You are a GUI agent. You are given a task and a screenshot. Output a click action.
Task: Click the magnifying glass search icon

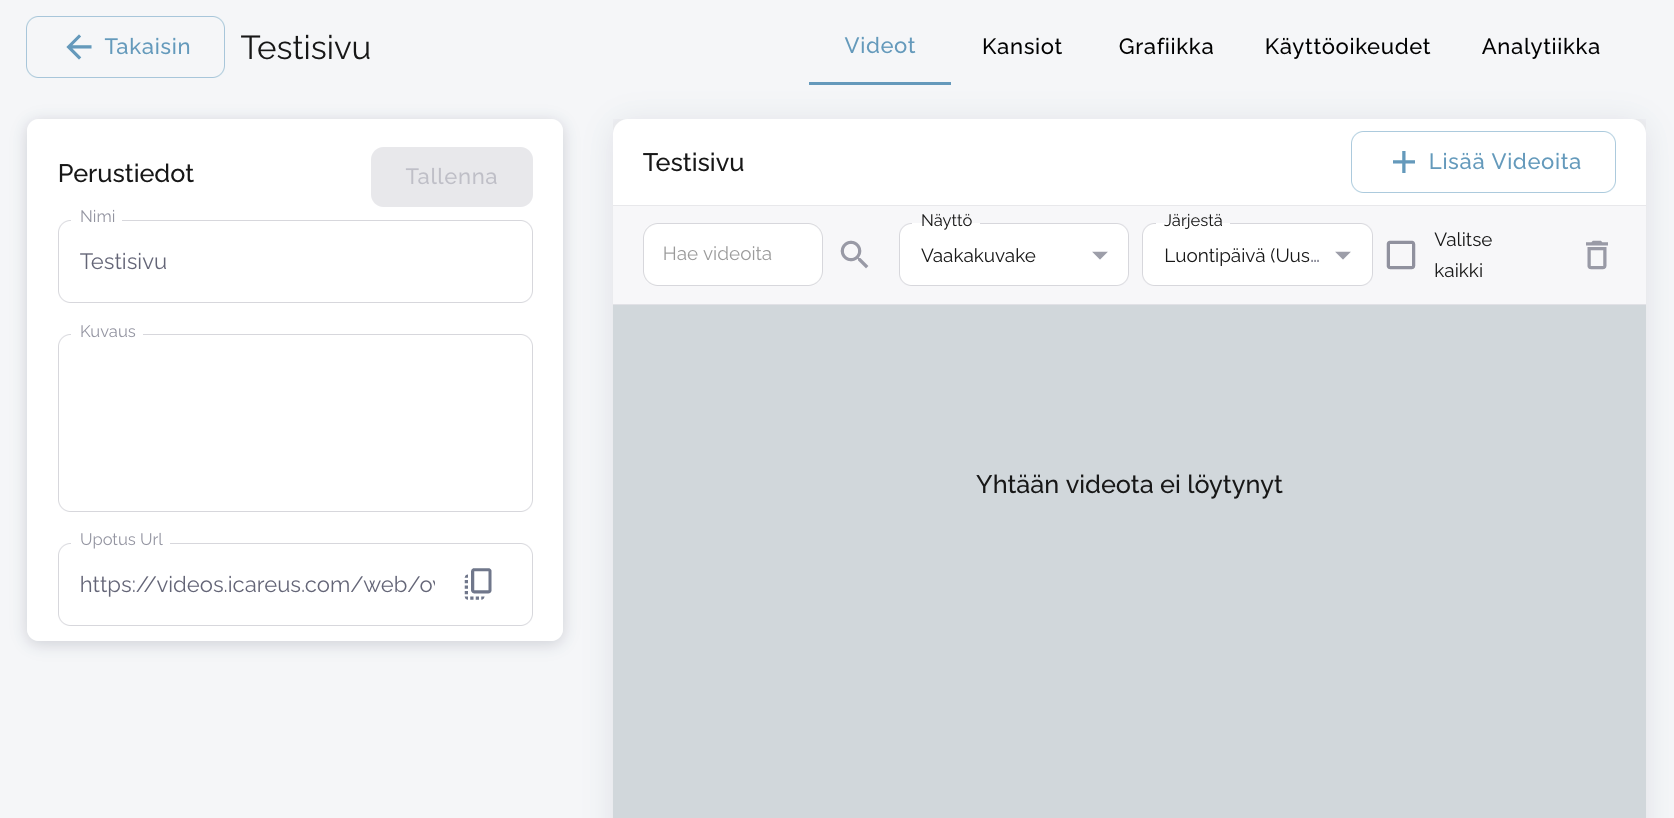854,255
